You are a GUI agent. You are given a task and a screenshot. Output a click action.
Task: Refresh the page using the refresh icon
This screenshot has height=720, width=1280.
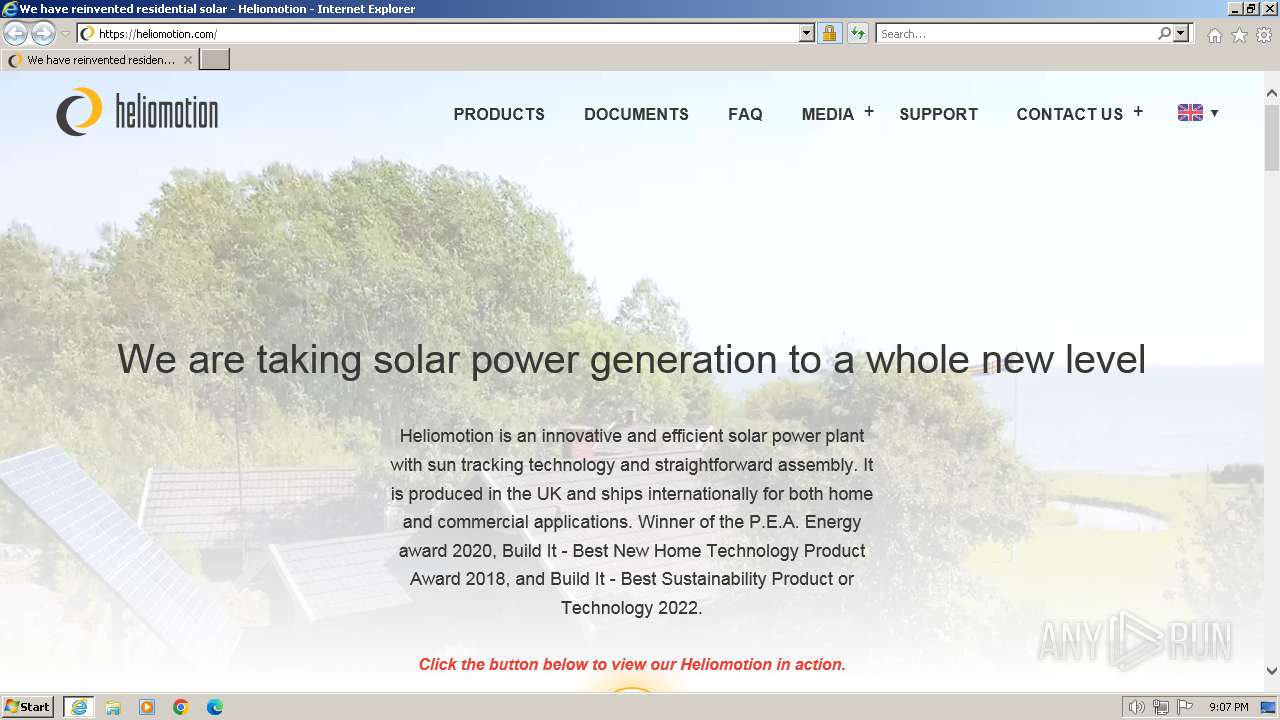(858, 34)
